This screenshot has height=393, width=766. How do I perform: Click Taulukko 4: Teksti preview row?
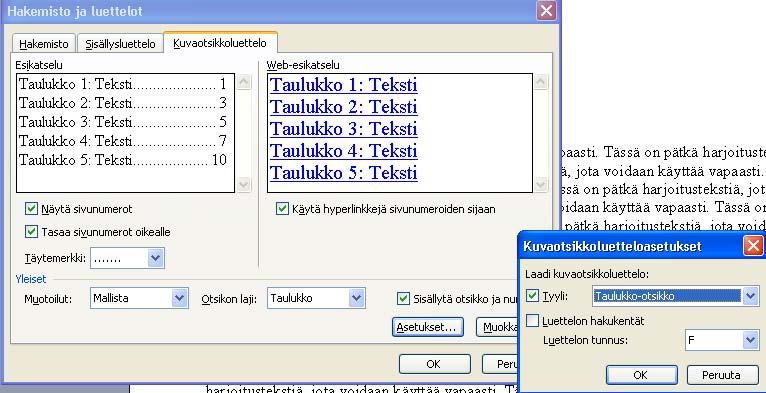pyautogui.click(x=123, y=141)
